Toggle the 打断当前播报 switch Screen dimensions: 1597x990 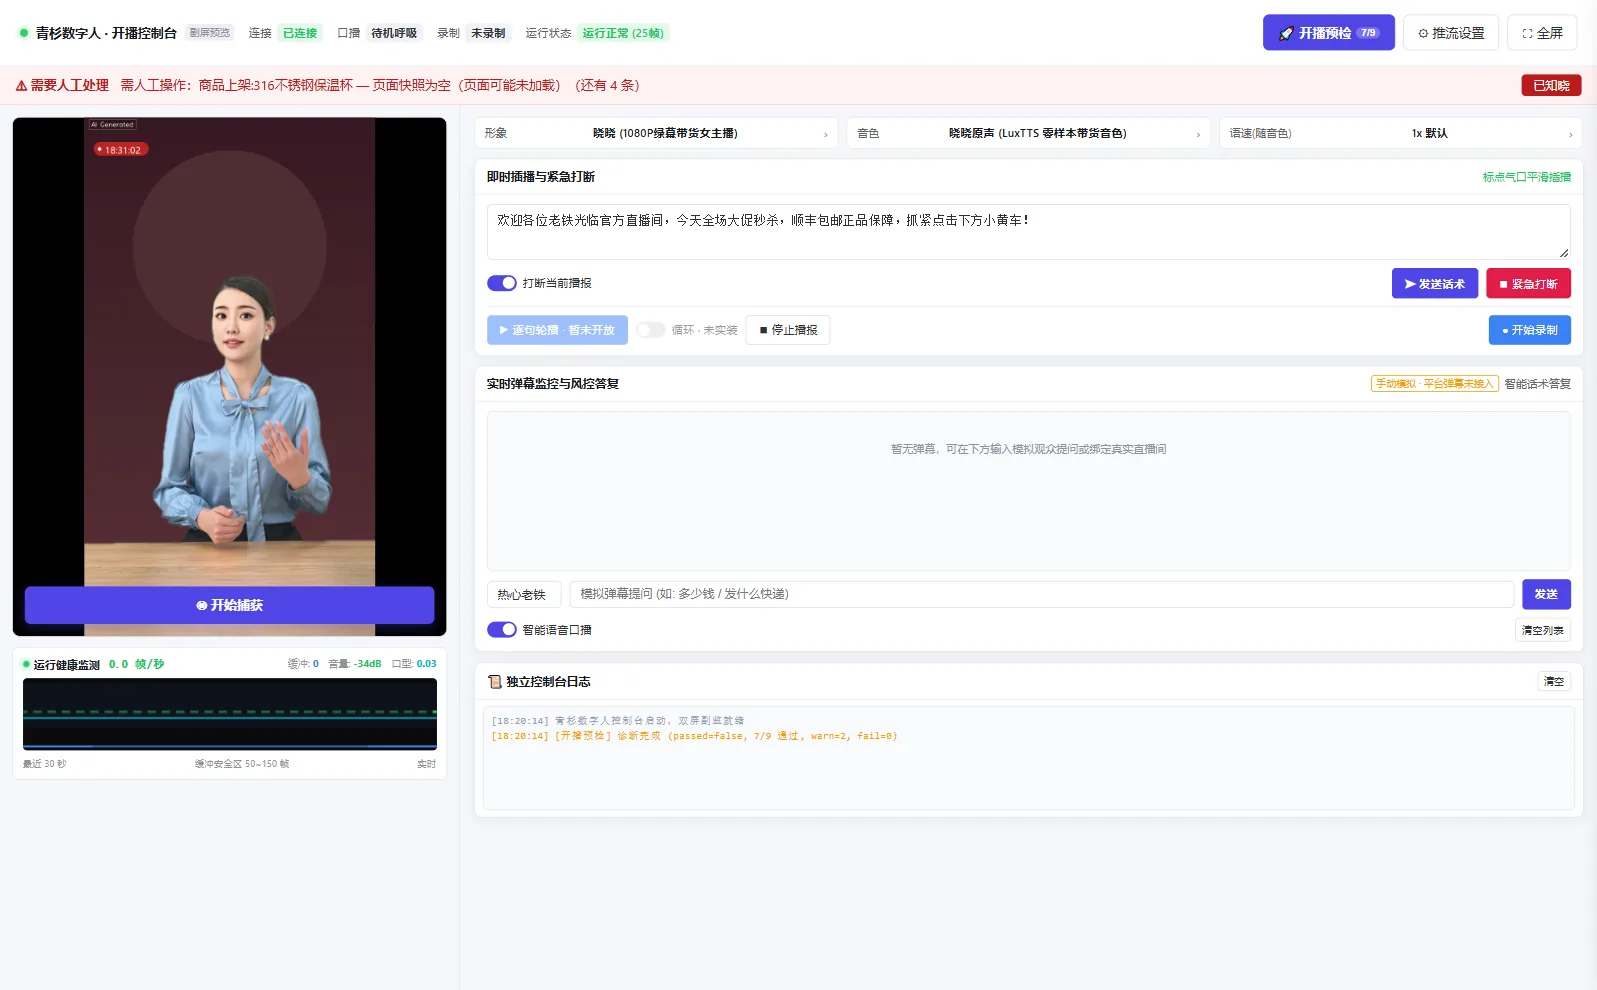pos(502,283)
